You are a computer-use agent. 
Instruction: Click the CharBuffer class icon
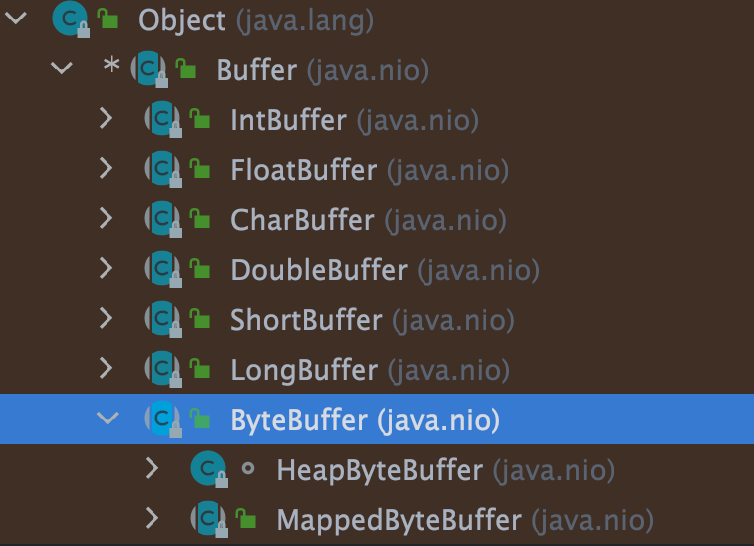161,220
